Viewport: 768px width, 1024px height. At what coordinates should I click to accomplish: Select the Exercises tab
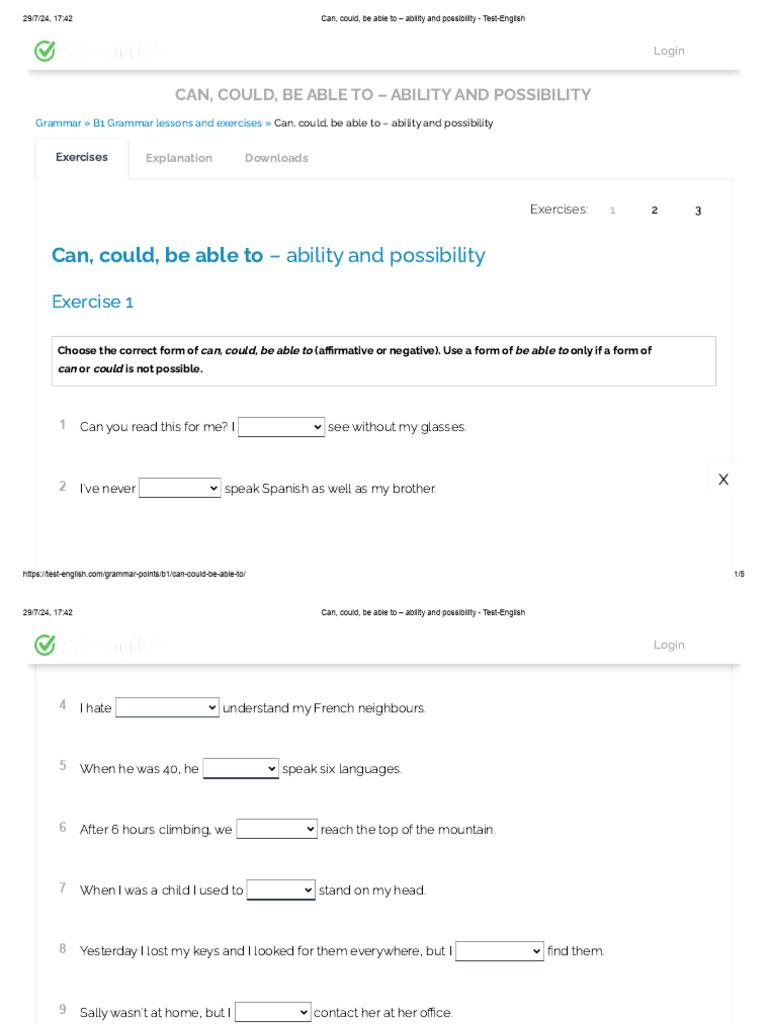click(x=82, y=157)
